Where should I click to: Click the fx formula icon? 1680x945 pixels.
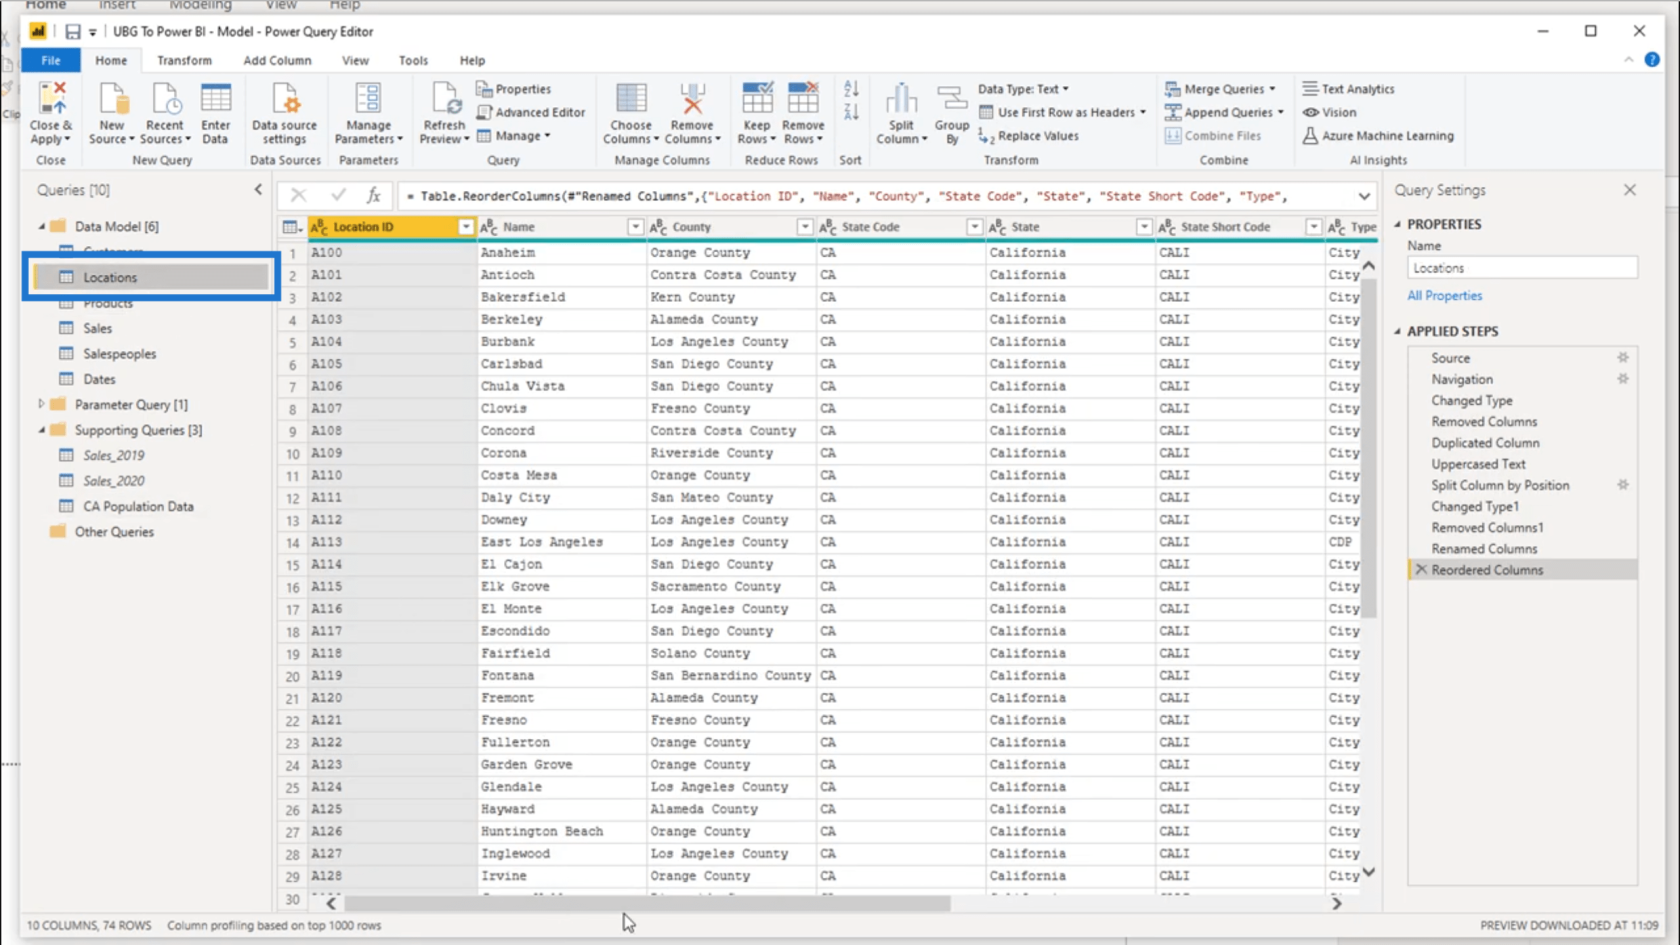click(373, 196)
